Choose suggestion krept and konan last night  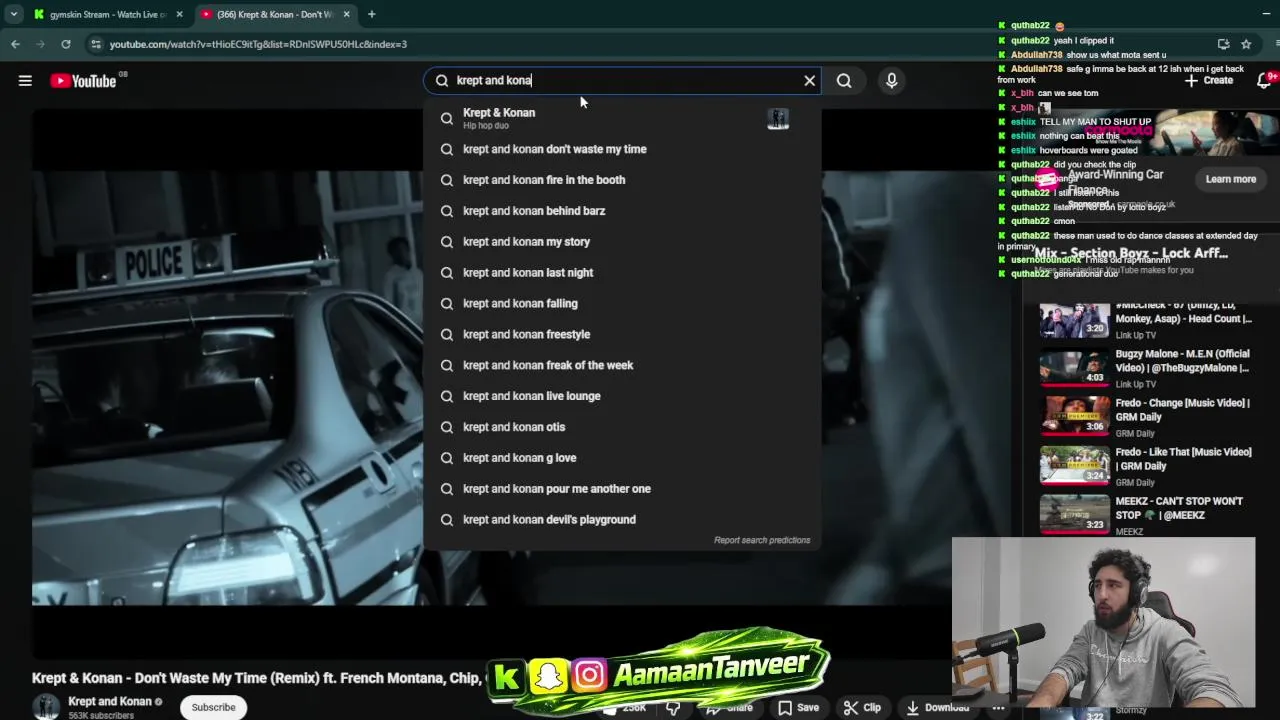click(621, 273)
